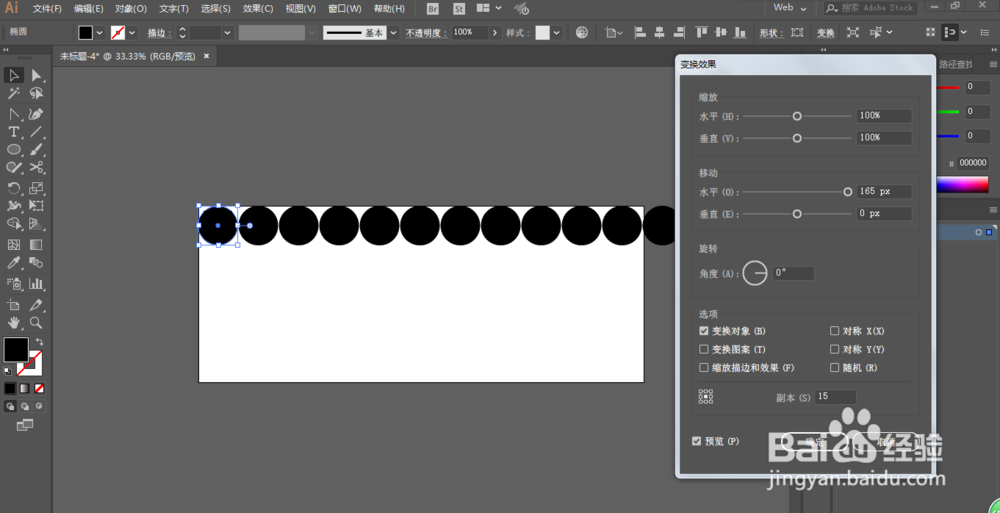The height and width of the screenshot is (513, 1000).
Task: Enable the 随机 checkbox
Action: pos(834,368)
